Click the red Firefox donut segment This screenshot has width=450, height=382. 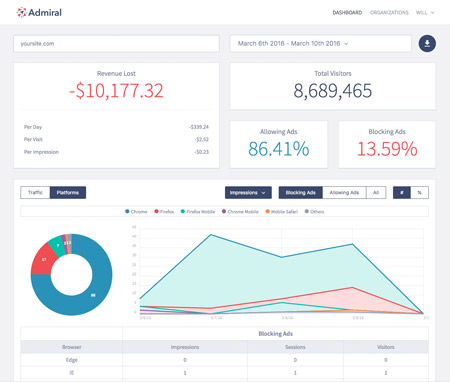43,260
